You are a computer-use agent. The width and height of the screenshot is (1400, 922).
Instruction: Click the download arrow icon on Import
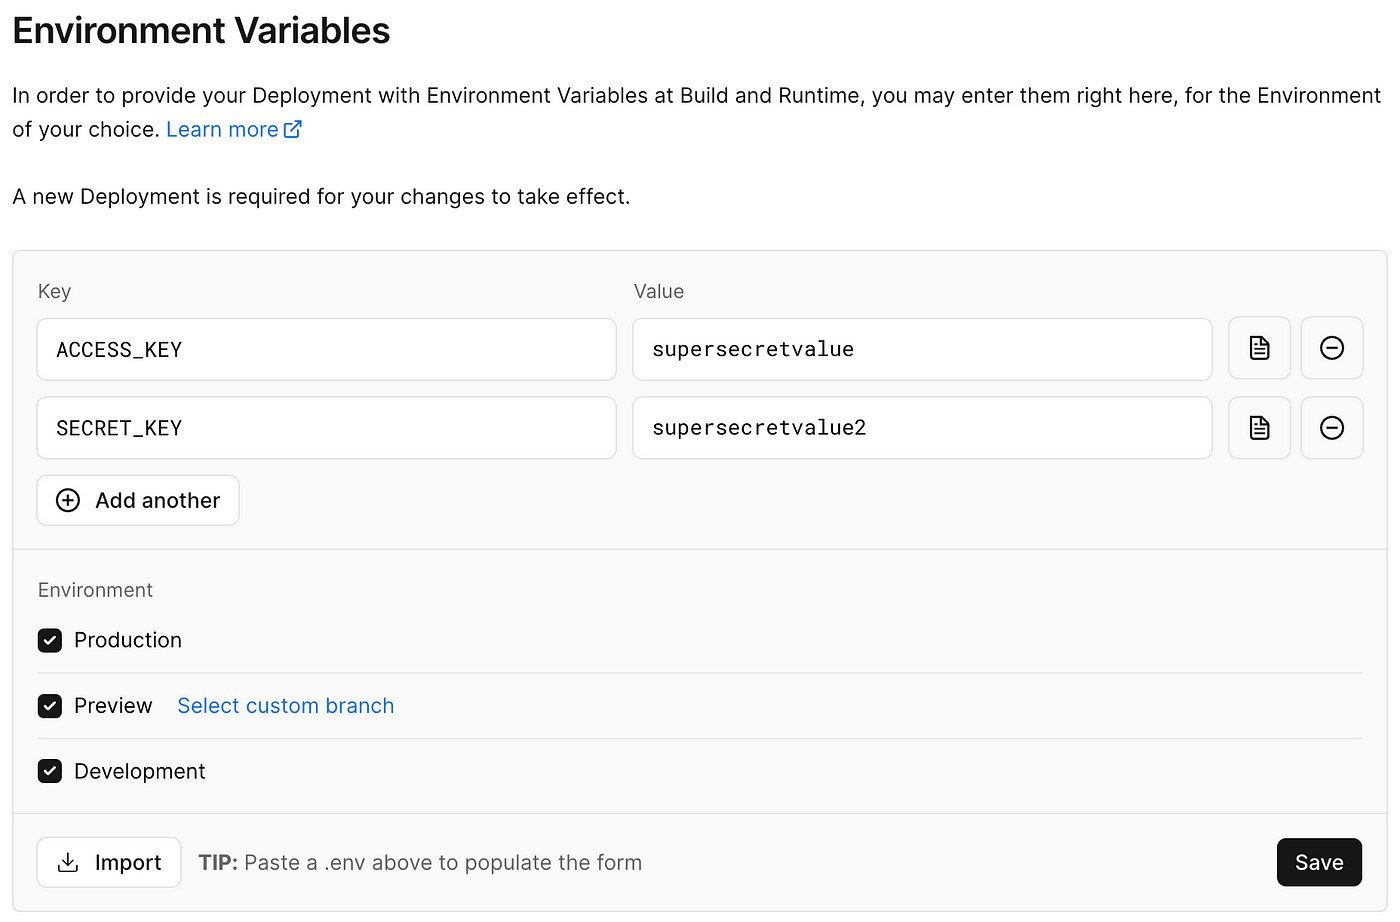pyautogui.click(x=68, y=862)
